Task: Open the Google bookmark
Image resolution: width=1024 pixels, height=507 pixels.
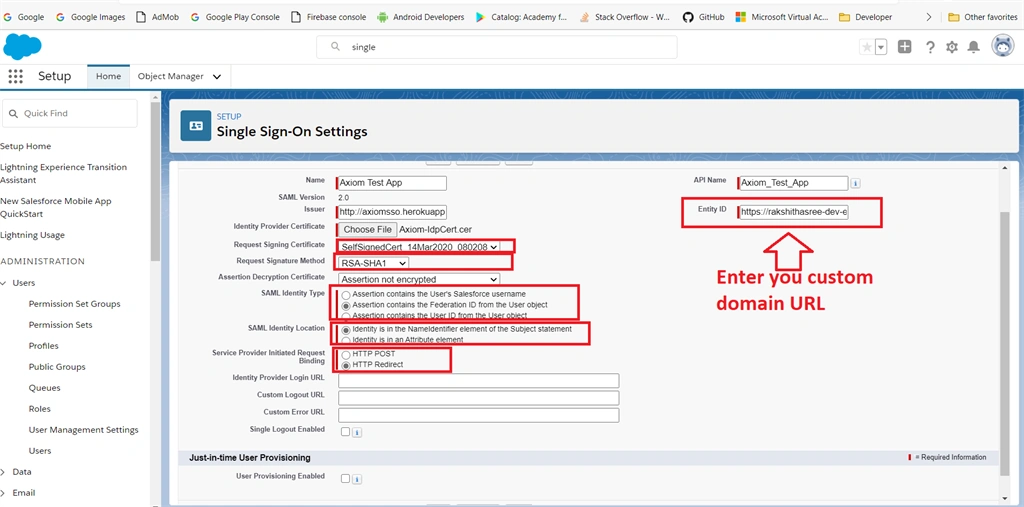Action: [x=24, y=17]
